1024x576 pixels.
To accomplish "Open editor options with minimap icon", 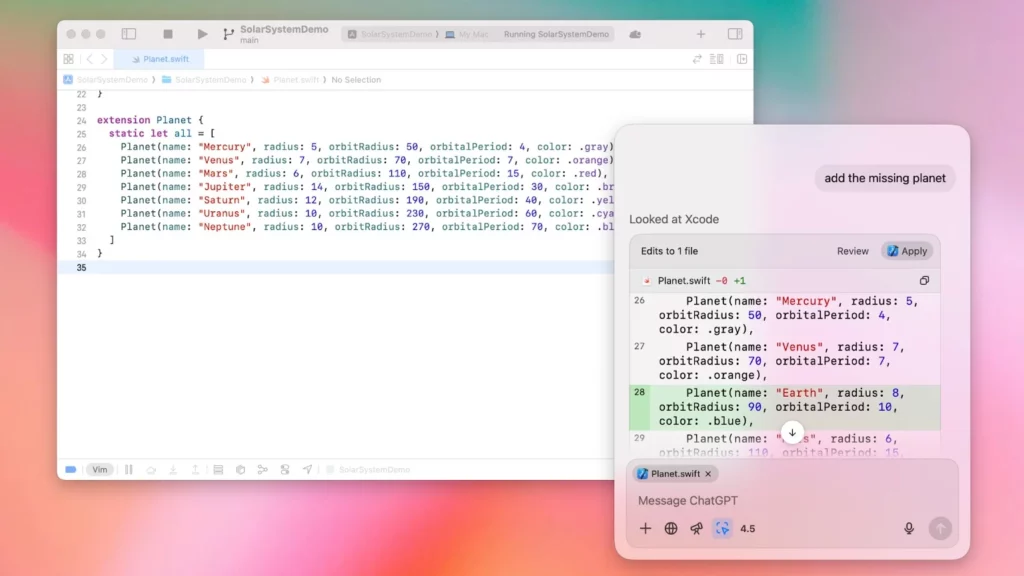I will pos(717,59).
